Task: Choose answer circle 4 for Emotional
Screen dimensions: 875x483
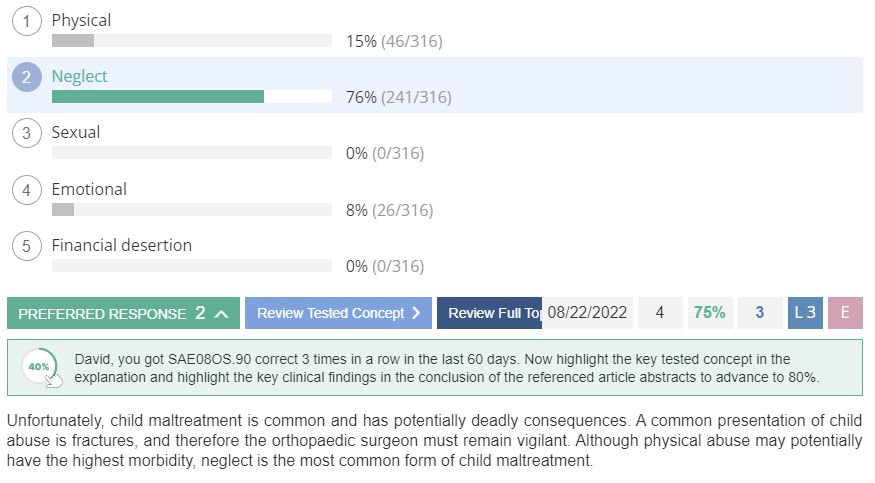Action: click(27, 190)
